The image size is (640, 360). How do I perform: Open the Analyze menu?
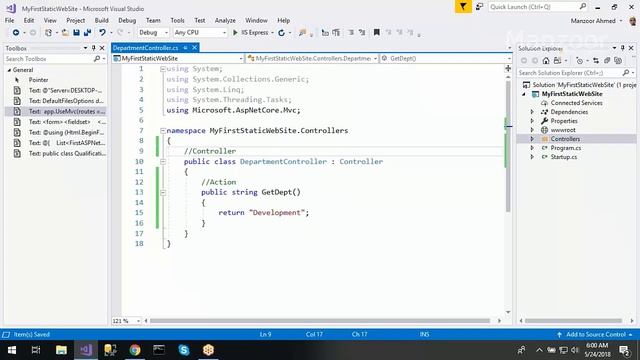(x=225, y=20)
